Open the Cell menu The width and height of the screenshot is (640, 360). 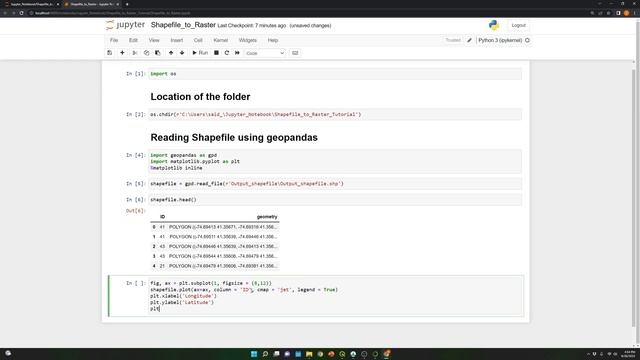pos(198,40)
